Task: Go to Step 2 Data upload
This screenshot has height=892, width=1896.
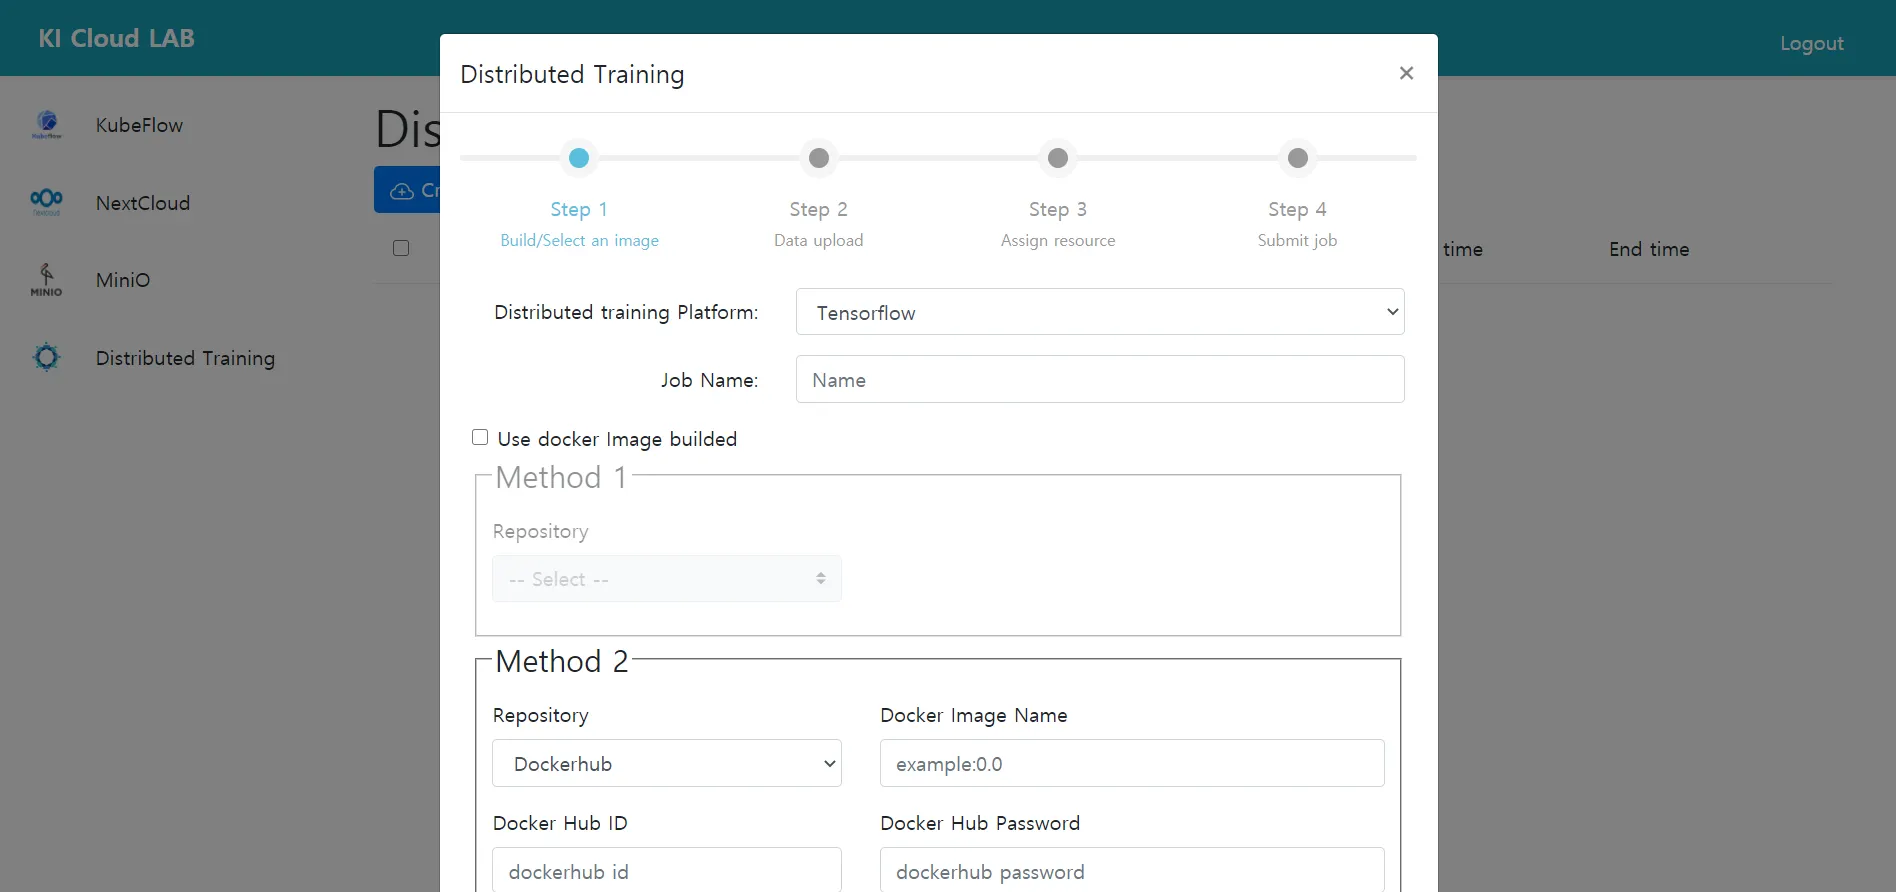Action: (x=819, y=224)
